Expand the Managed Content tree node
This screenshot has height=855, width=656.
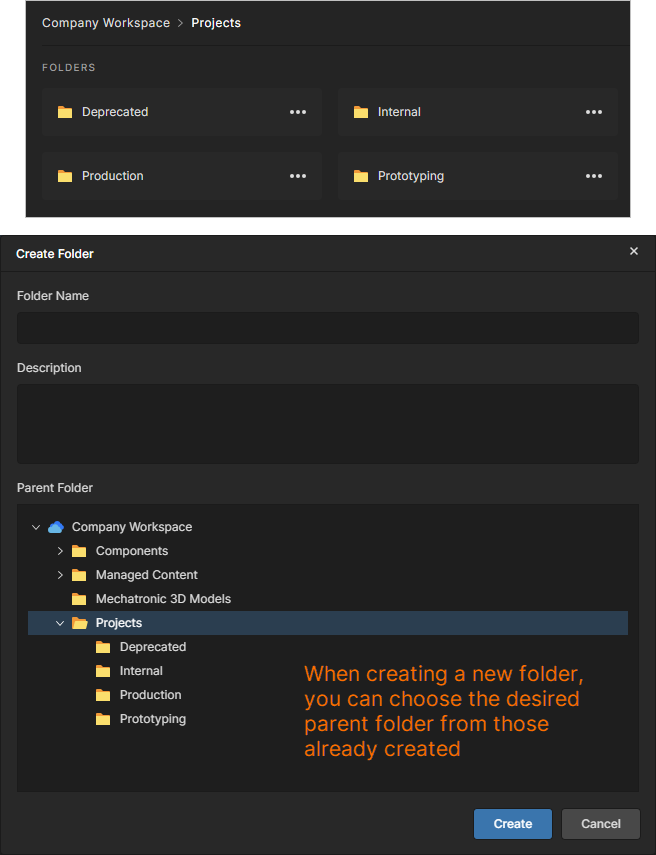60,575
